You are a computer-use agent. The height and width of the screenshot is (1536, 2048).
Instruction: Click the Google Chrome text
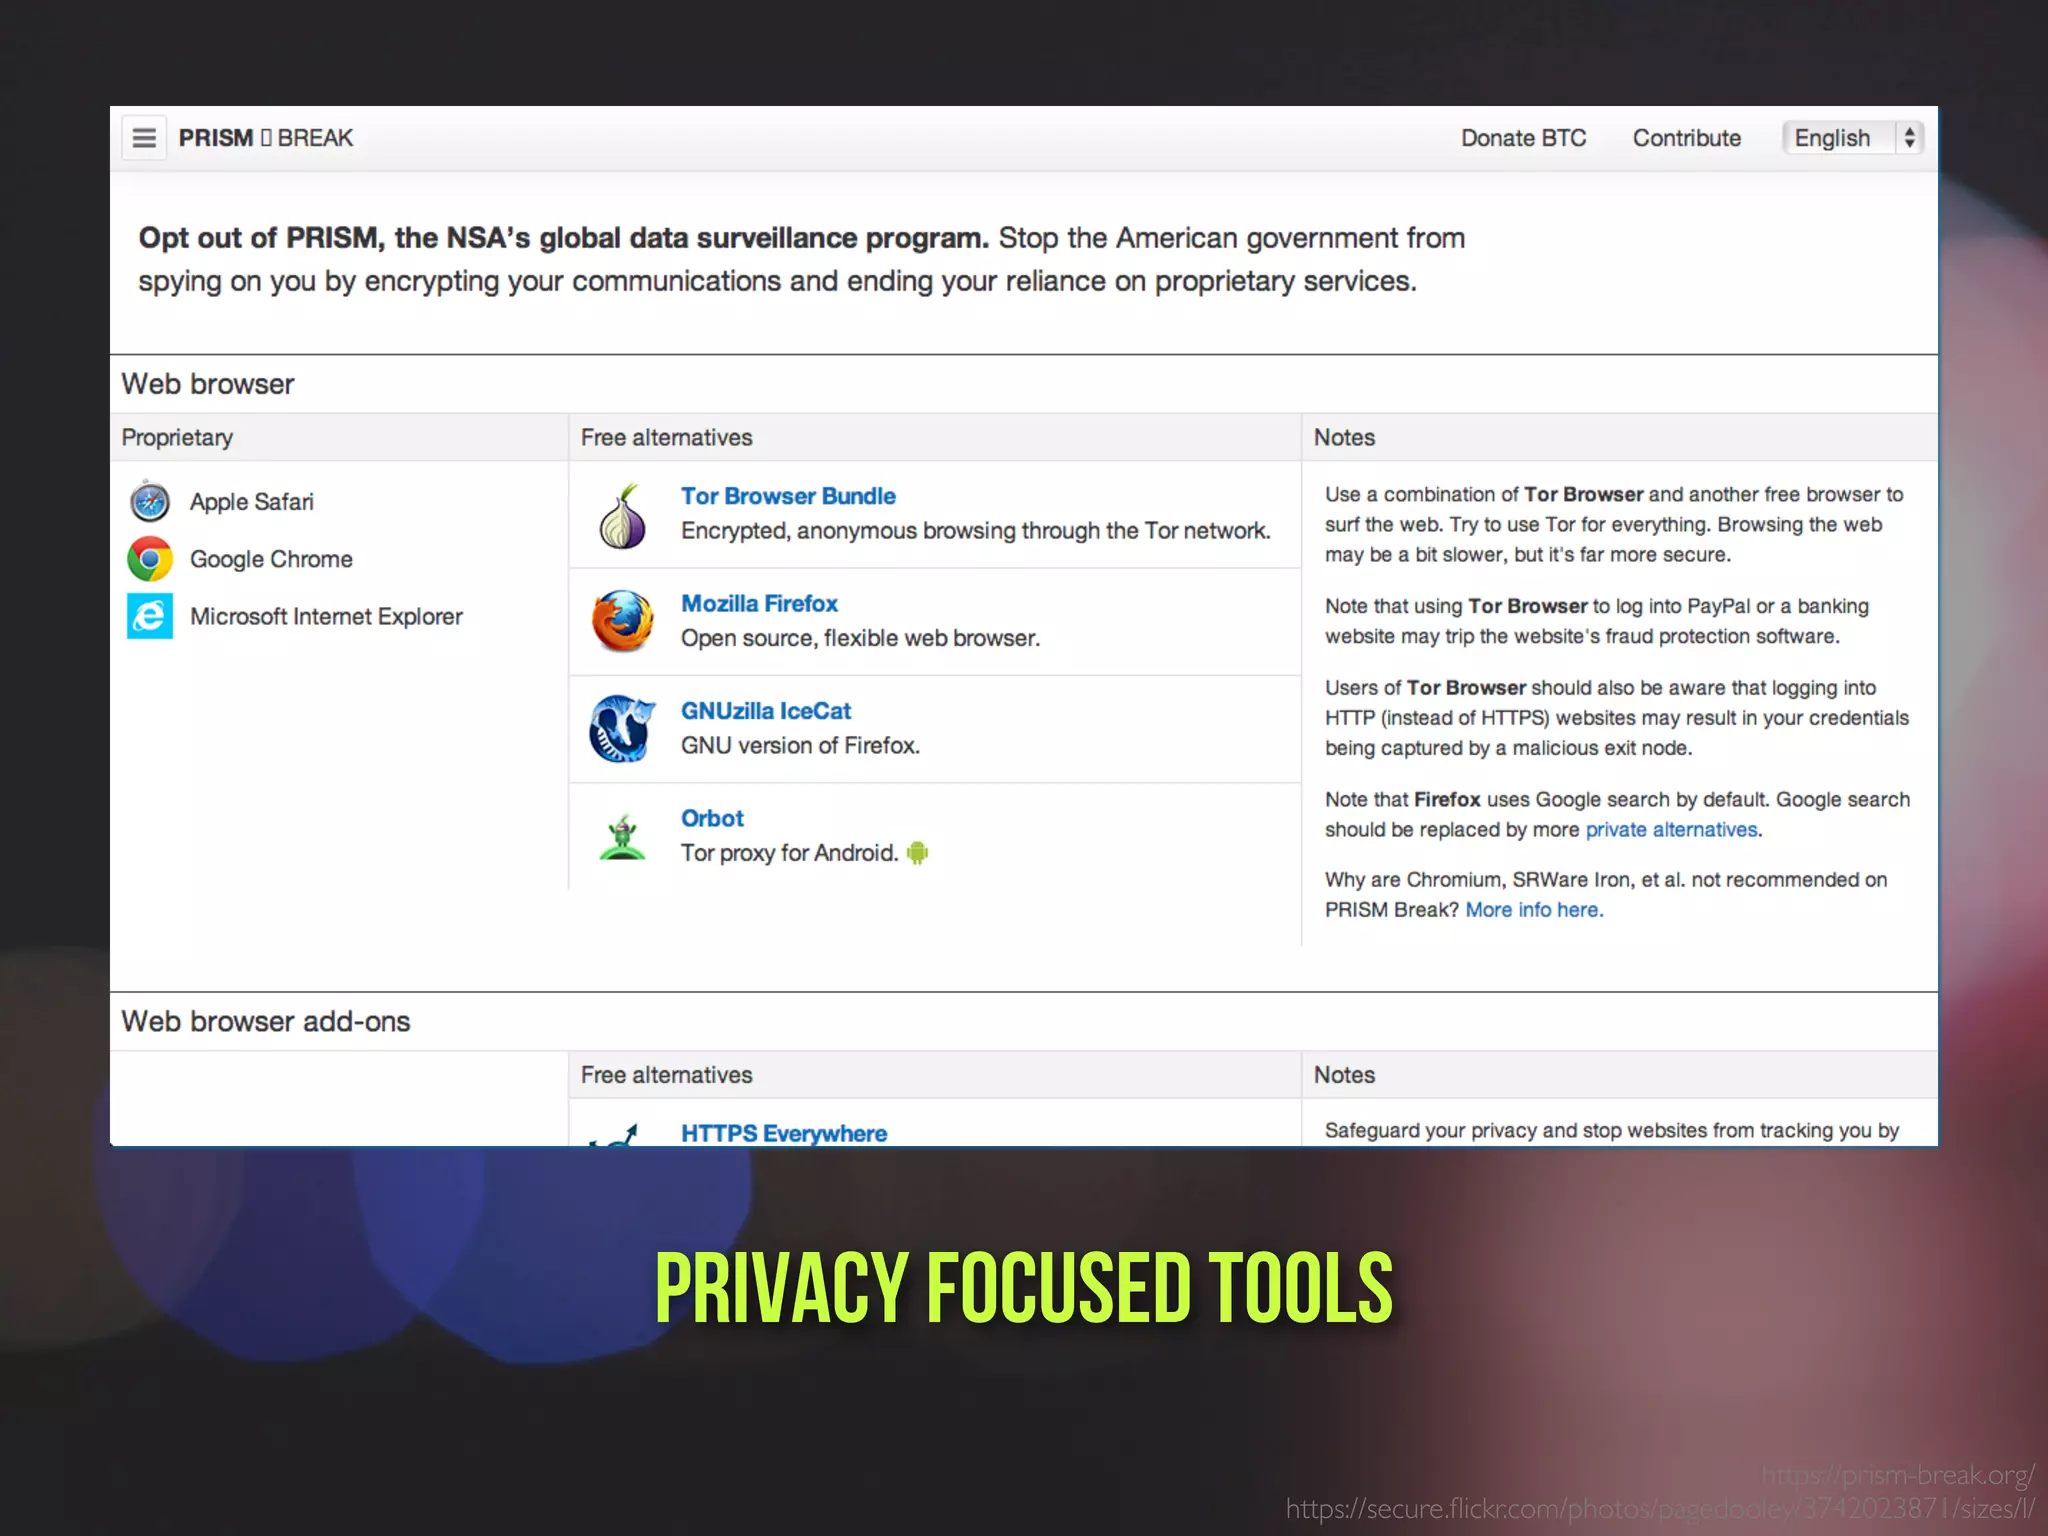pos(271,559)
